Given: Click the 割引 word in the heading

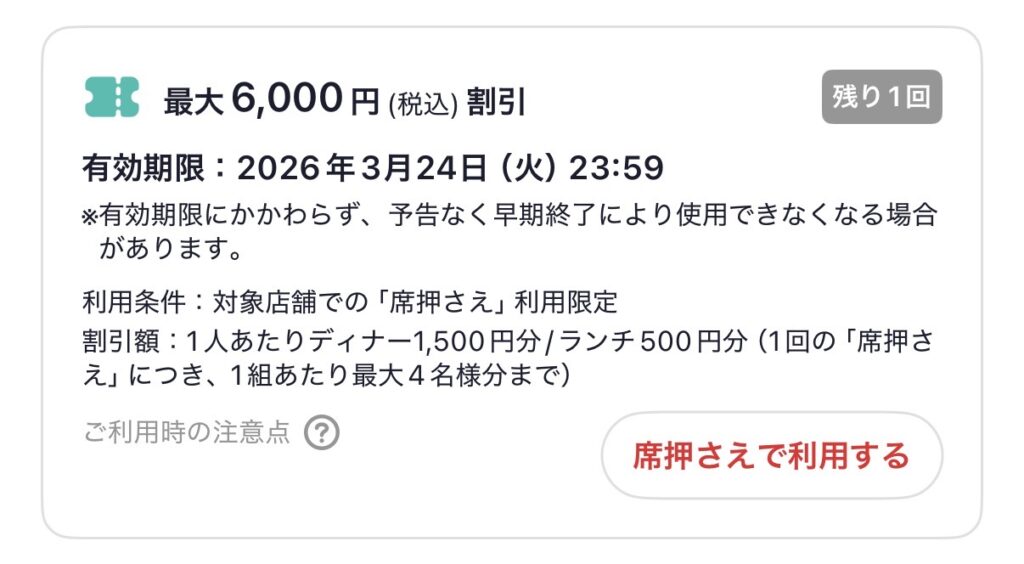Looking at the screenshot, I should [x=496, y=101].
